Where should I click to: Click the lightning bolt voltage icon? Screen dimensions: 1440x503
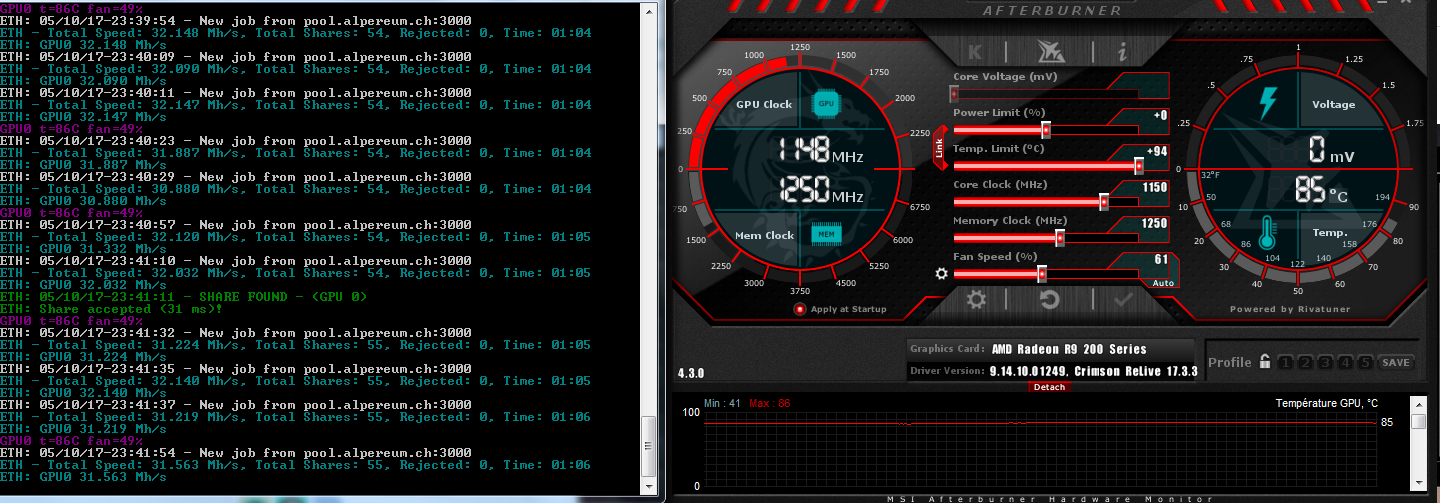(x=1267, y=102)
